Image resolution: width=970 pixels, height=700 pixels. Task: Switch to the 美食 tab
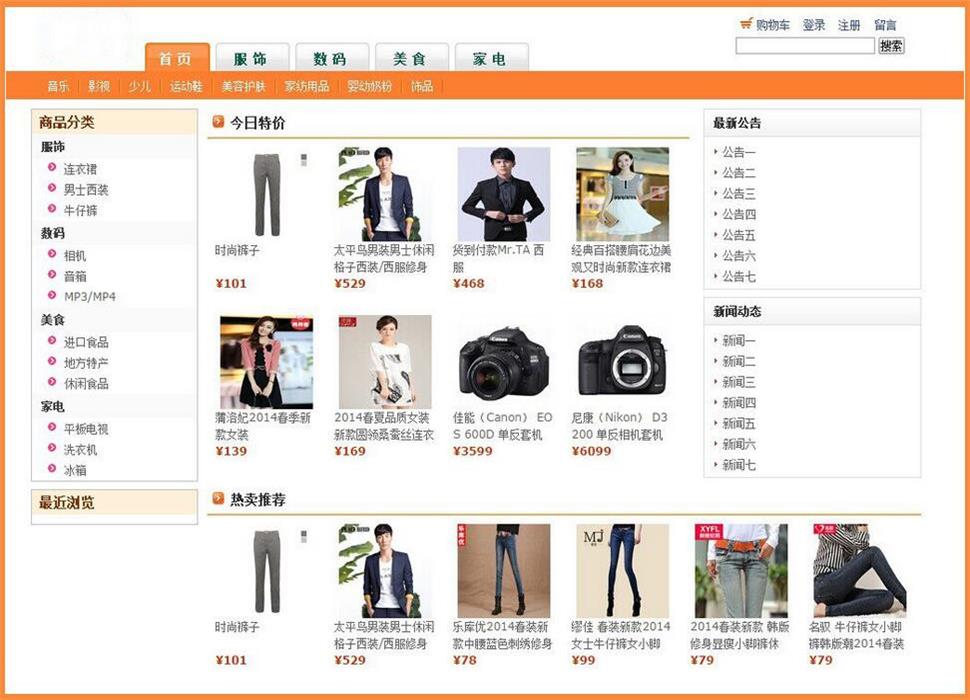coord(411,58)
